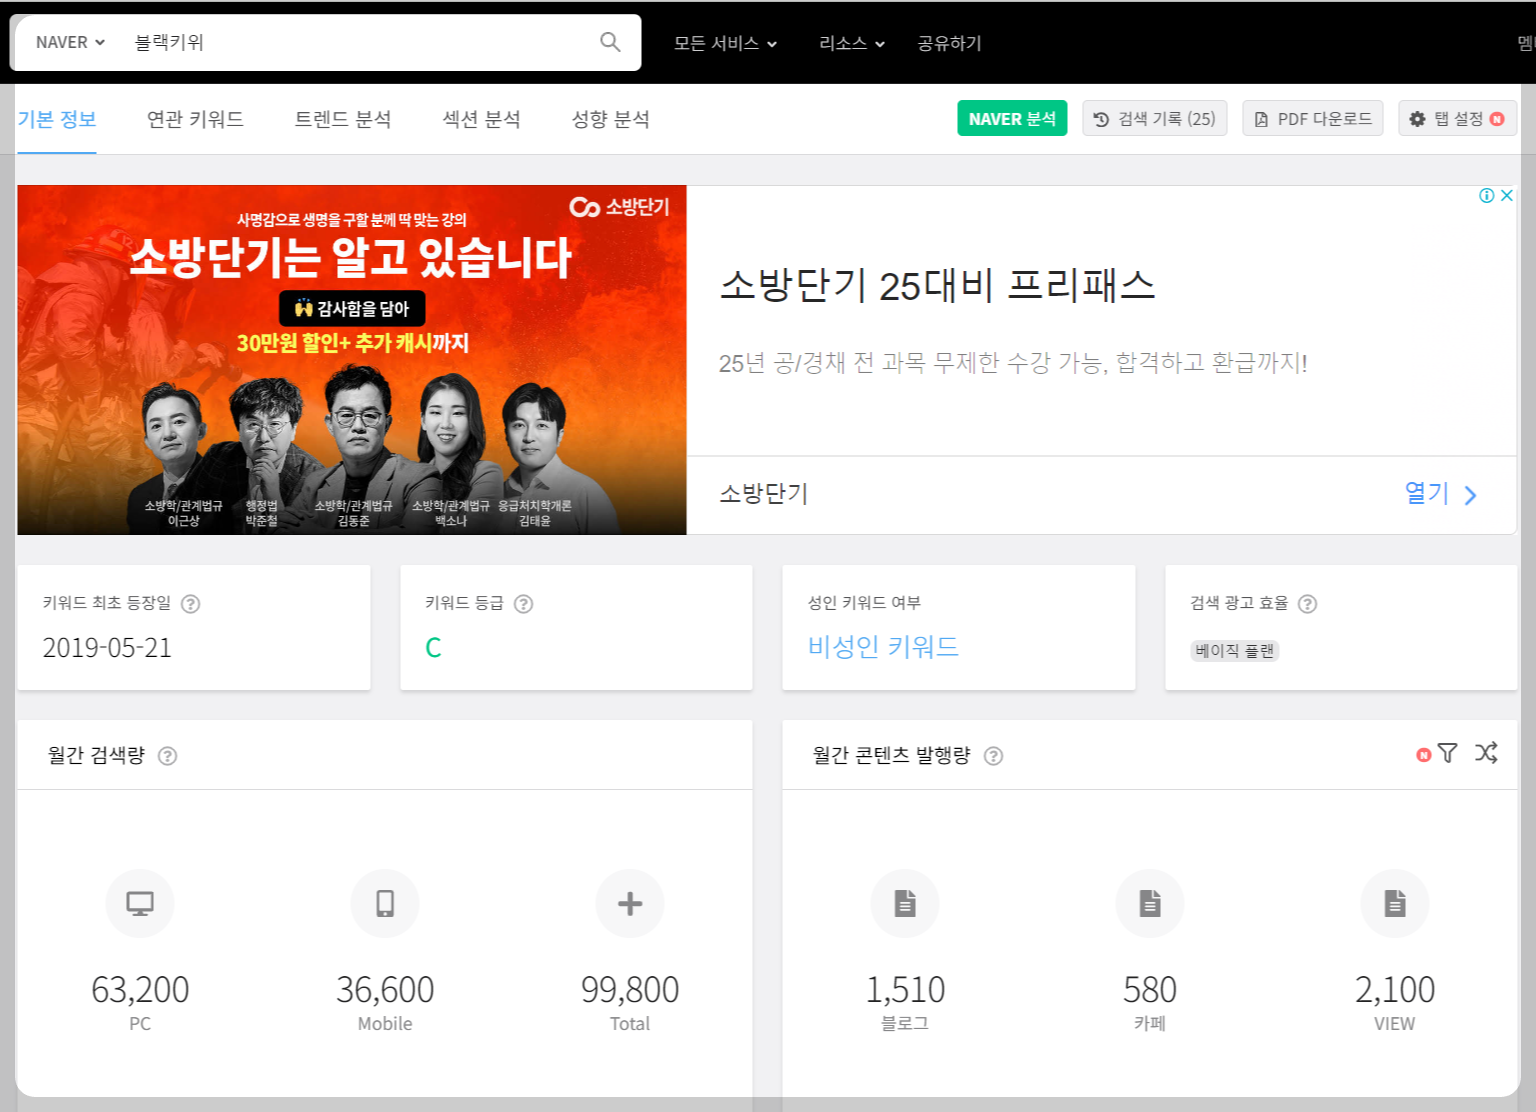Click the green NAVER 분석 button
This screenshot has width=1536, height=1112.
[1012, 118]
